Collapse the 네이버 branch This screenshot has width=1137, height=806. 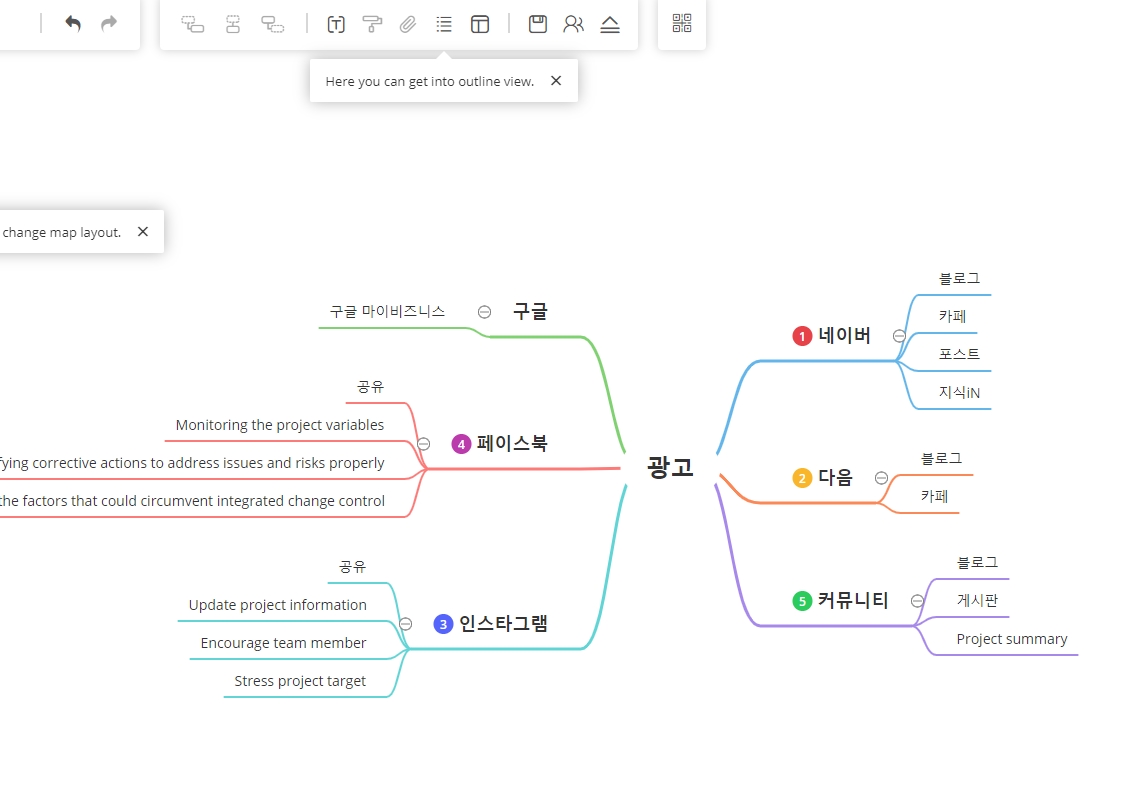pyautogui.click(x=899, y=336)
